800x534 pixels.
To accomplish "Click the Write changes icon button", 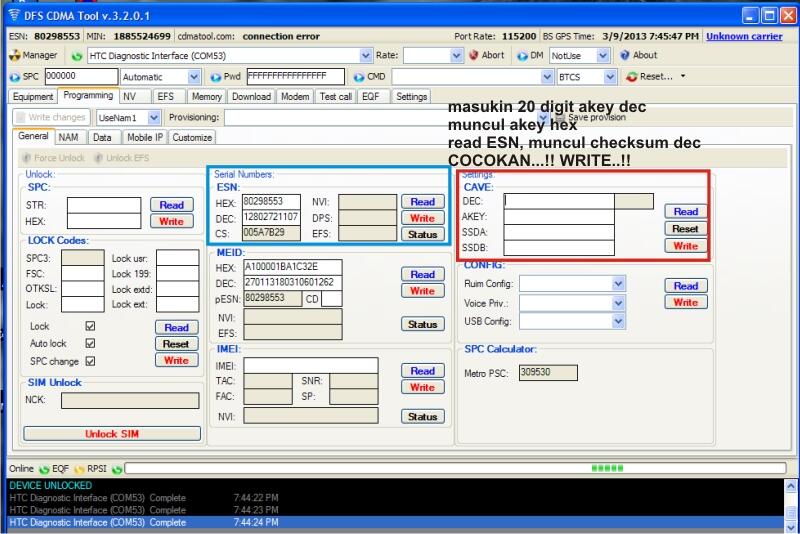I will (20, 117).
